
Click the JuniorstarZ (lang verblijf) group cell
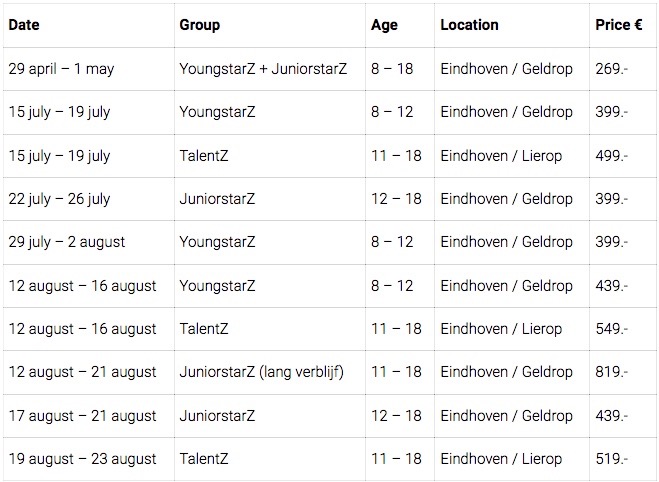click(263, 372)
